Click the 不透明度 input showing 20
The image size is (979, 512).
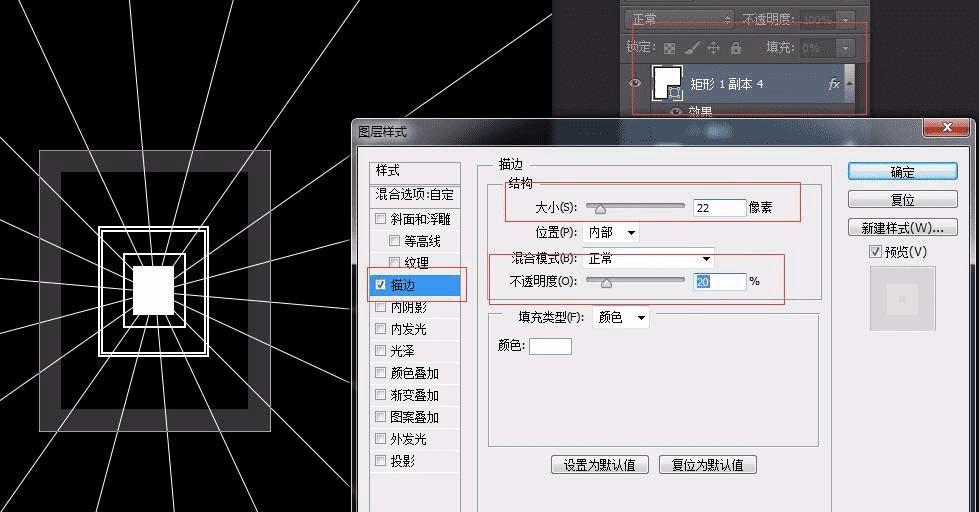click(719, 282)
